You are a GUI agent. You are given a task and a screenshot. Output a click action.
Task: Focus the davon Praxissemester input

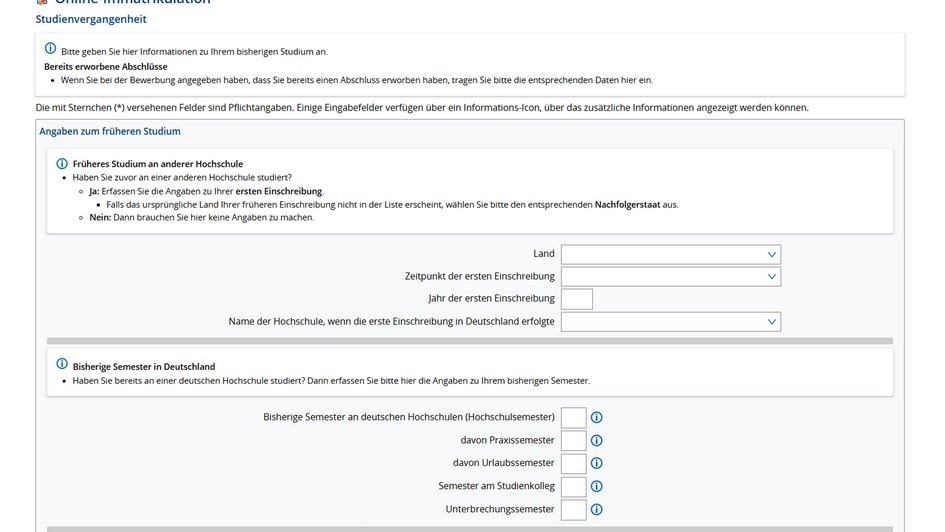point(573,440)
